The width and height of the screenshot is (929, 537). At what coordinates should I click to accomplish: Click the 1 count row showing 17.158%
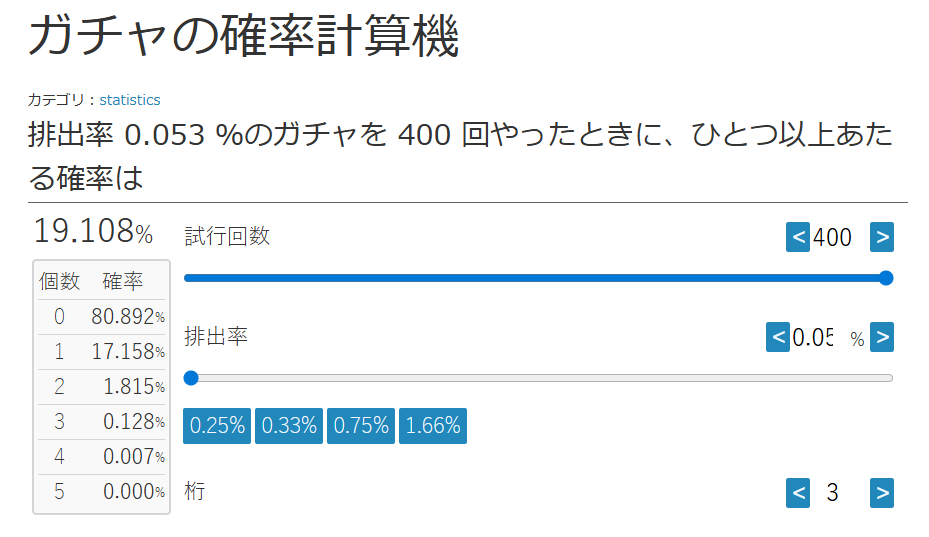pos(101,352)
